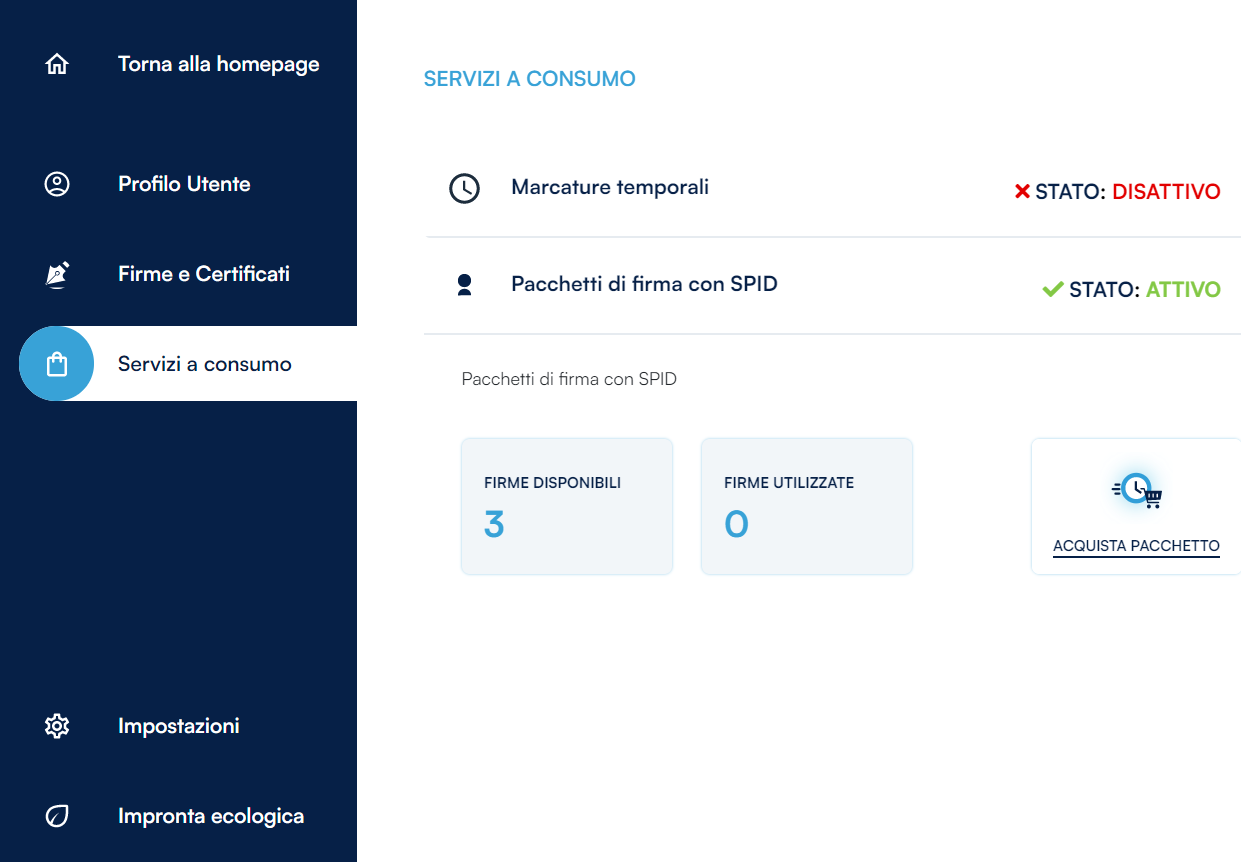Click the Firme Utilizzate card
Viewport: 1241px width, 862px height.
tap(807, 506)
